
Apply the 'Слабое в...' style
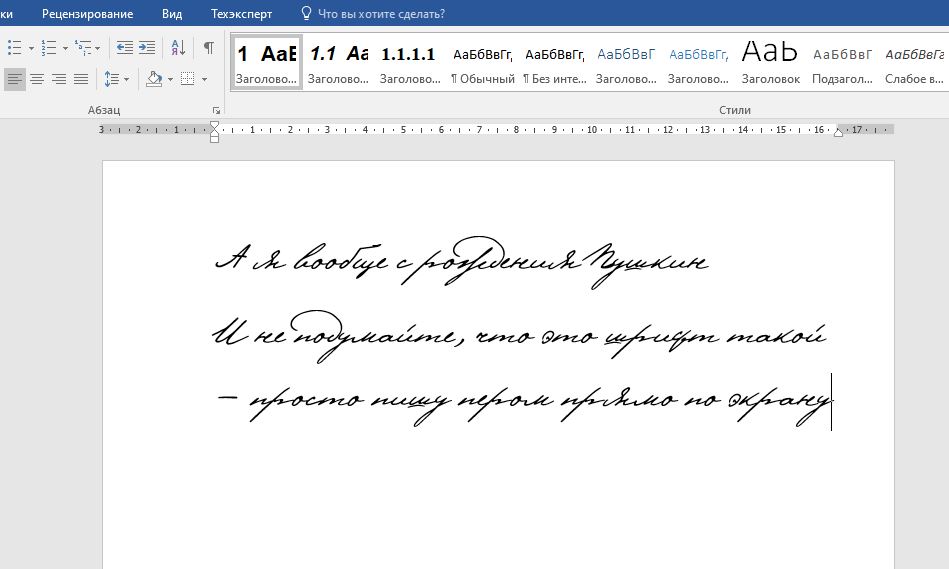click(x=914, y=62)
